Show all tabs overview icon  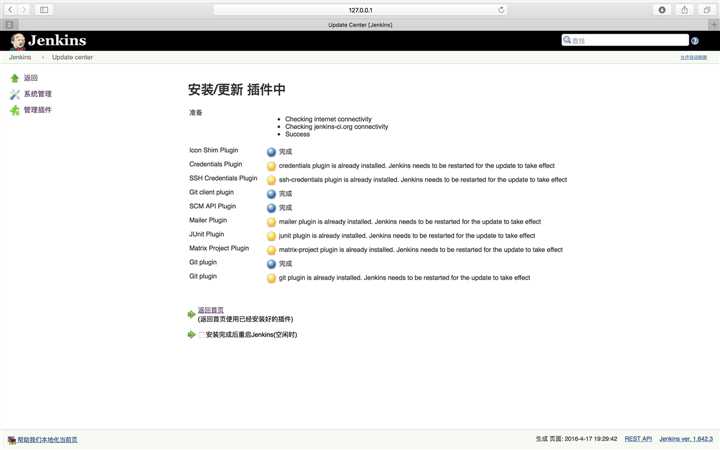[x=707, y=10]
